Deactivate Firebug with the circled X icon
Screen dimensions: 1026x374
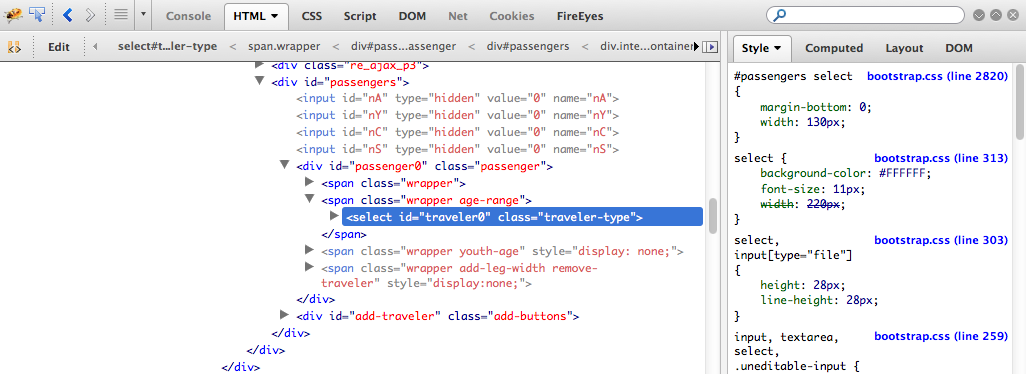point(1013,15)
